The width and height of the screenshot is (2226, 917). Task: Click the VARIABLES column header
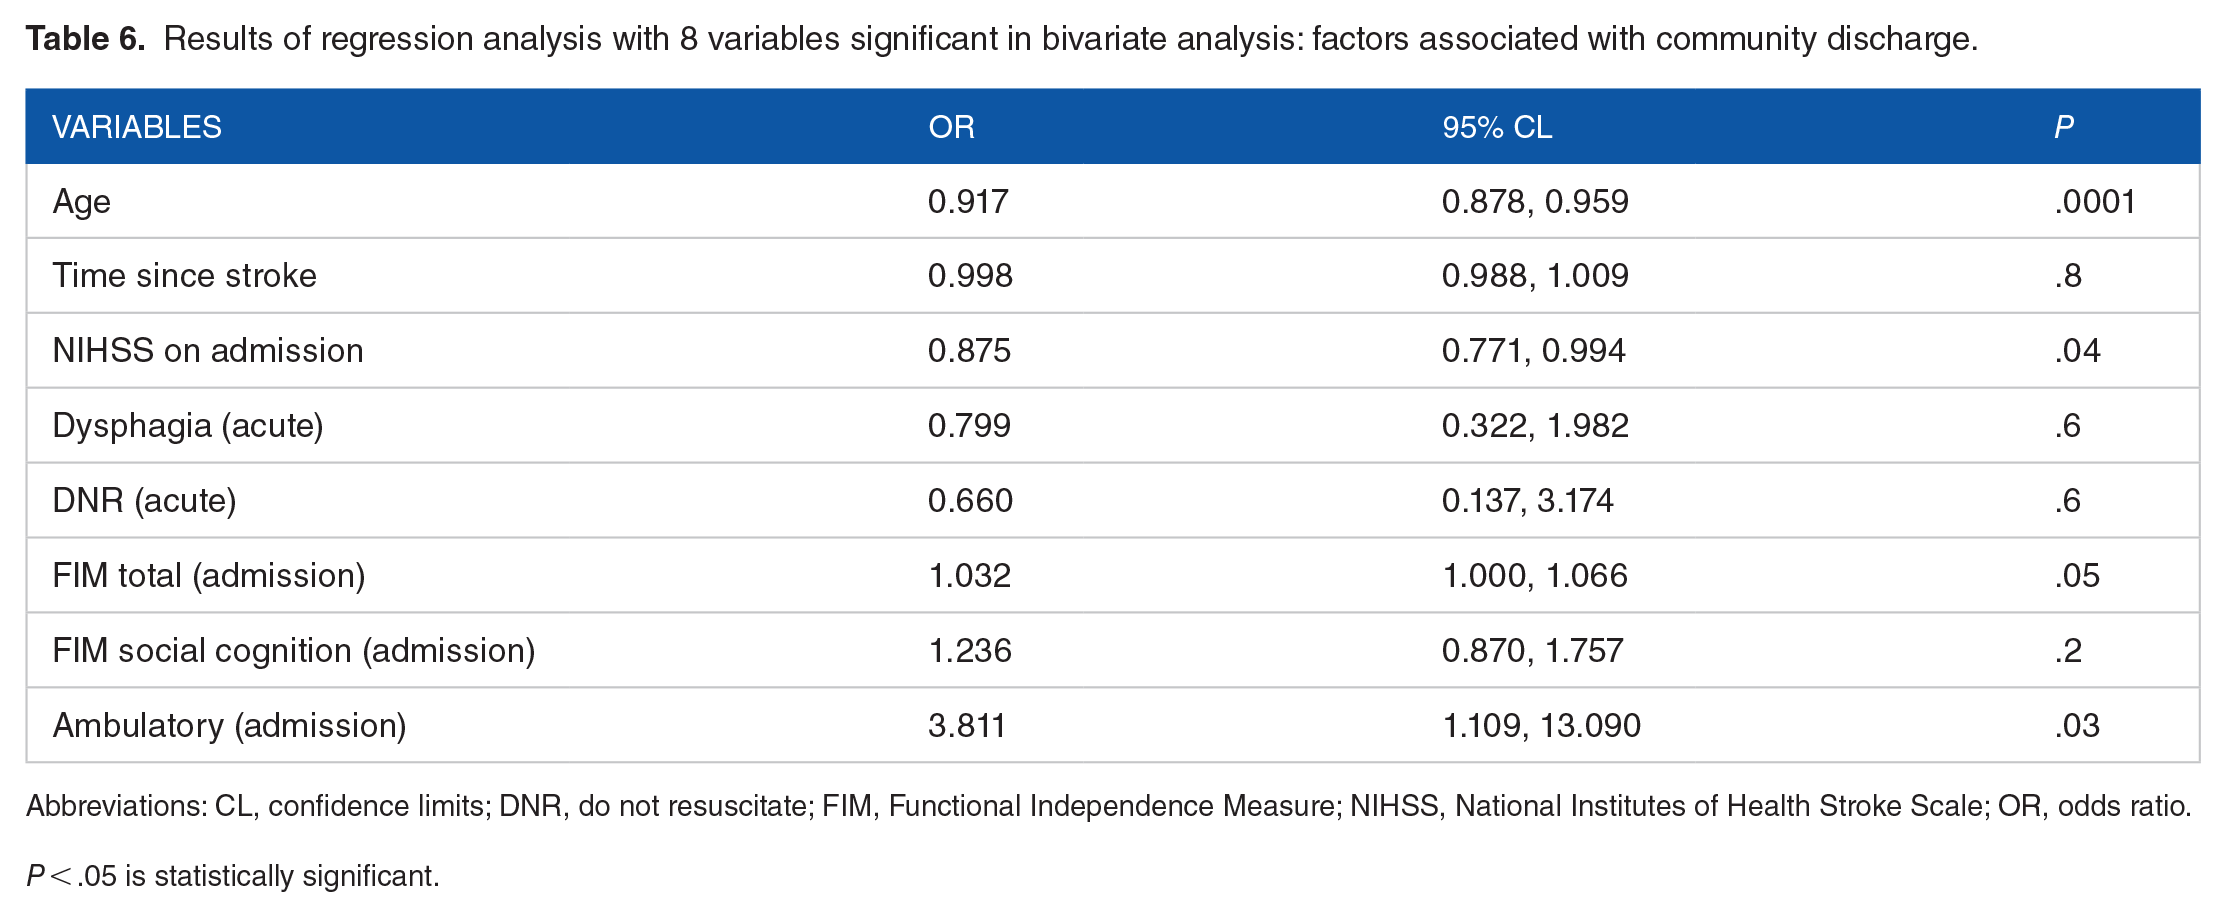coord(137,127)
